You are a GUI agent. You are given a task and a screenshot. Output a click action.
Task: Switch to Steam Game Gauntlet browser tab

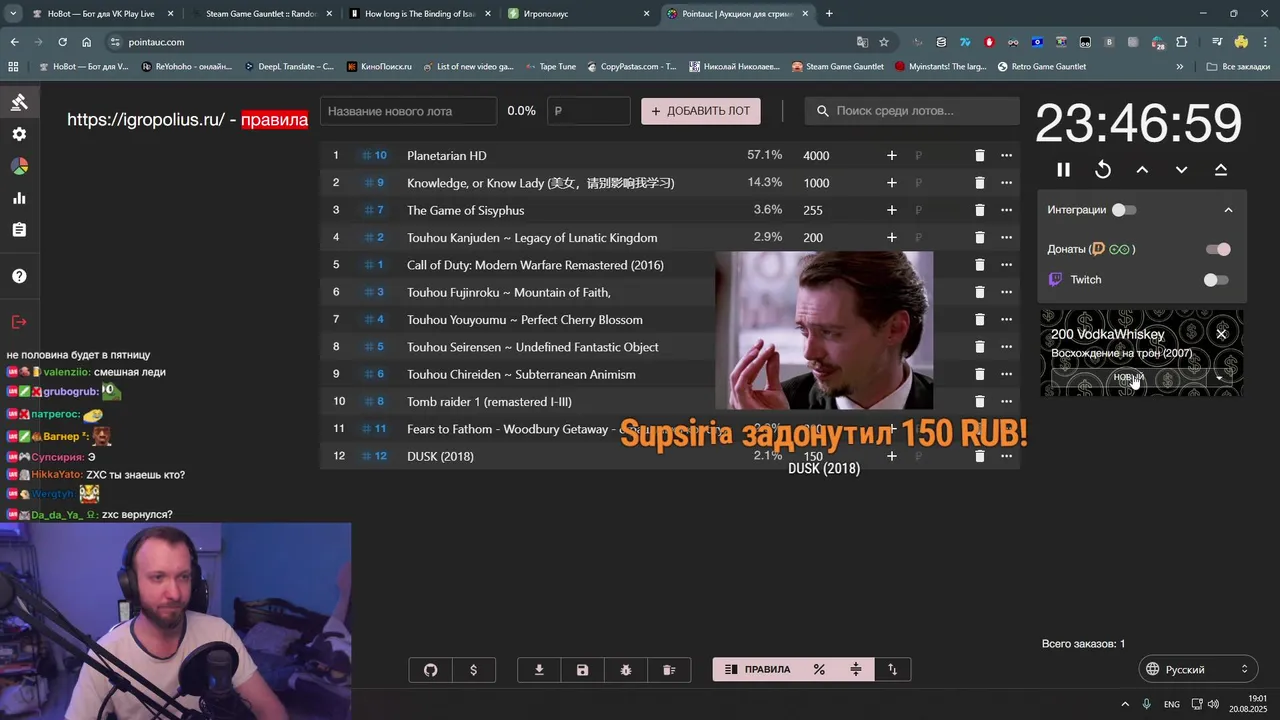pyautogui.click(x=260, y=14)
